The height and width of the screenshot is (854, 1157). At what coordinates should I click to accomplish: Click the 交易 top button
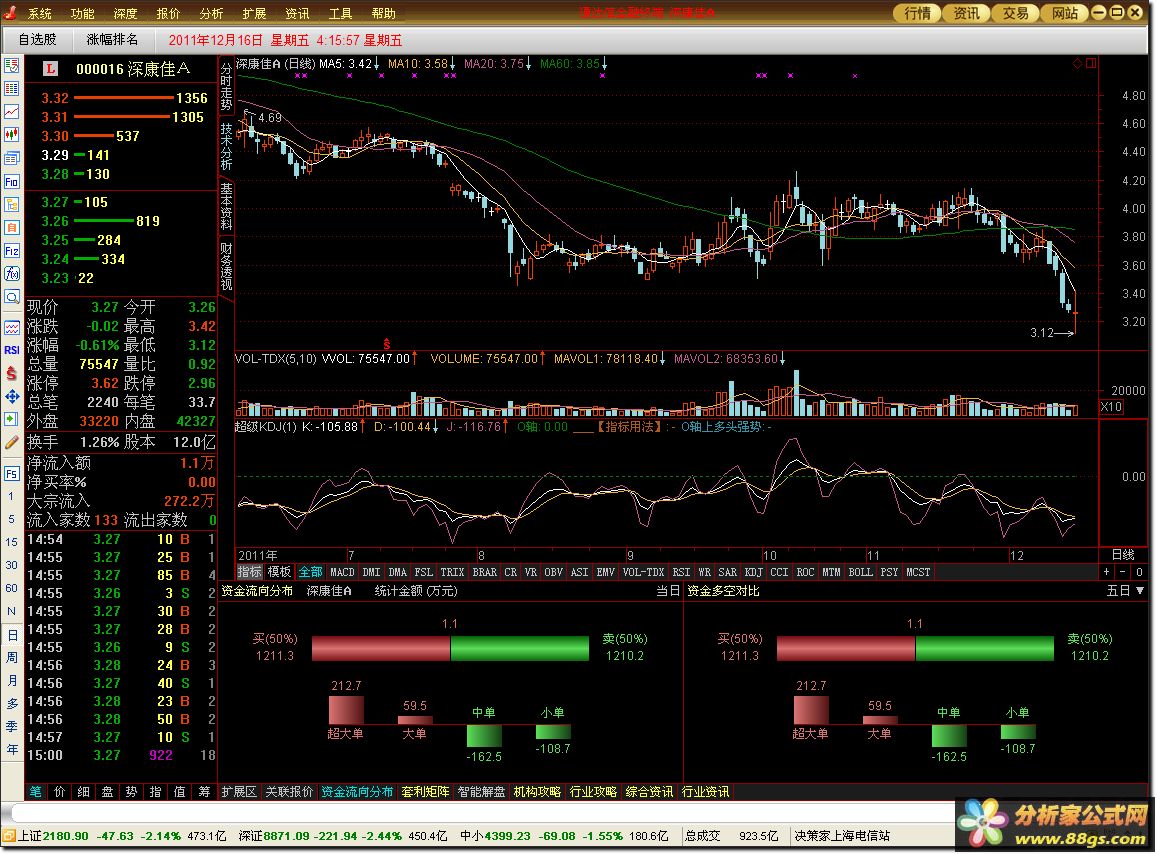[1015, 13]
